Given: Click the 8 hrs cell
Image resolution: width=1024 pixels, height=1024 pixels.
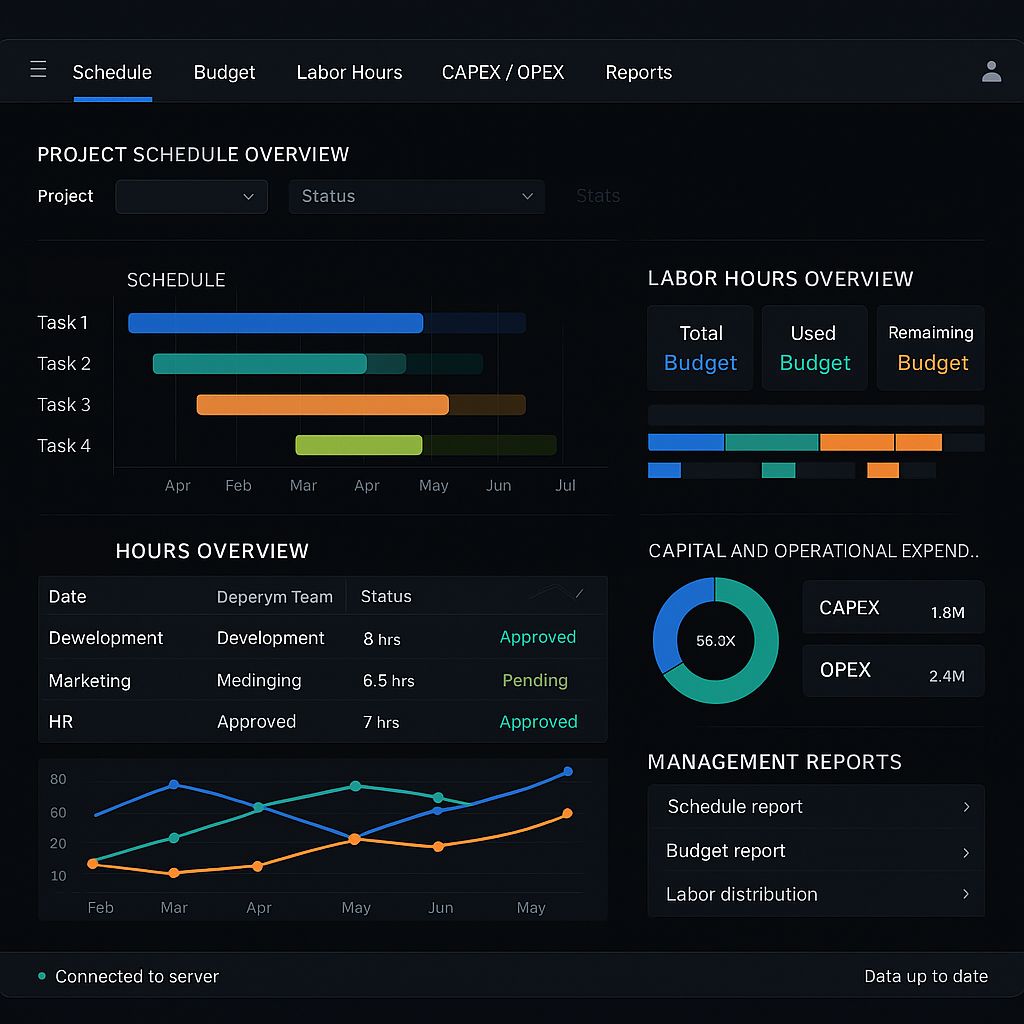Looking at the screenshot, I should click(x=381, y=639).
